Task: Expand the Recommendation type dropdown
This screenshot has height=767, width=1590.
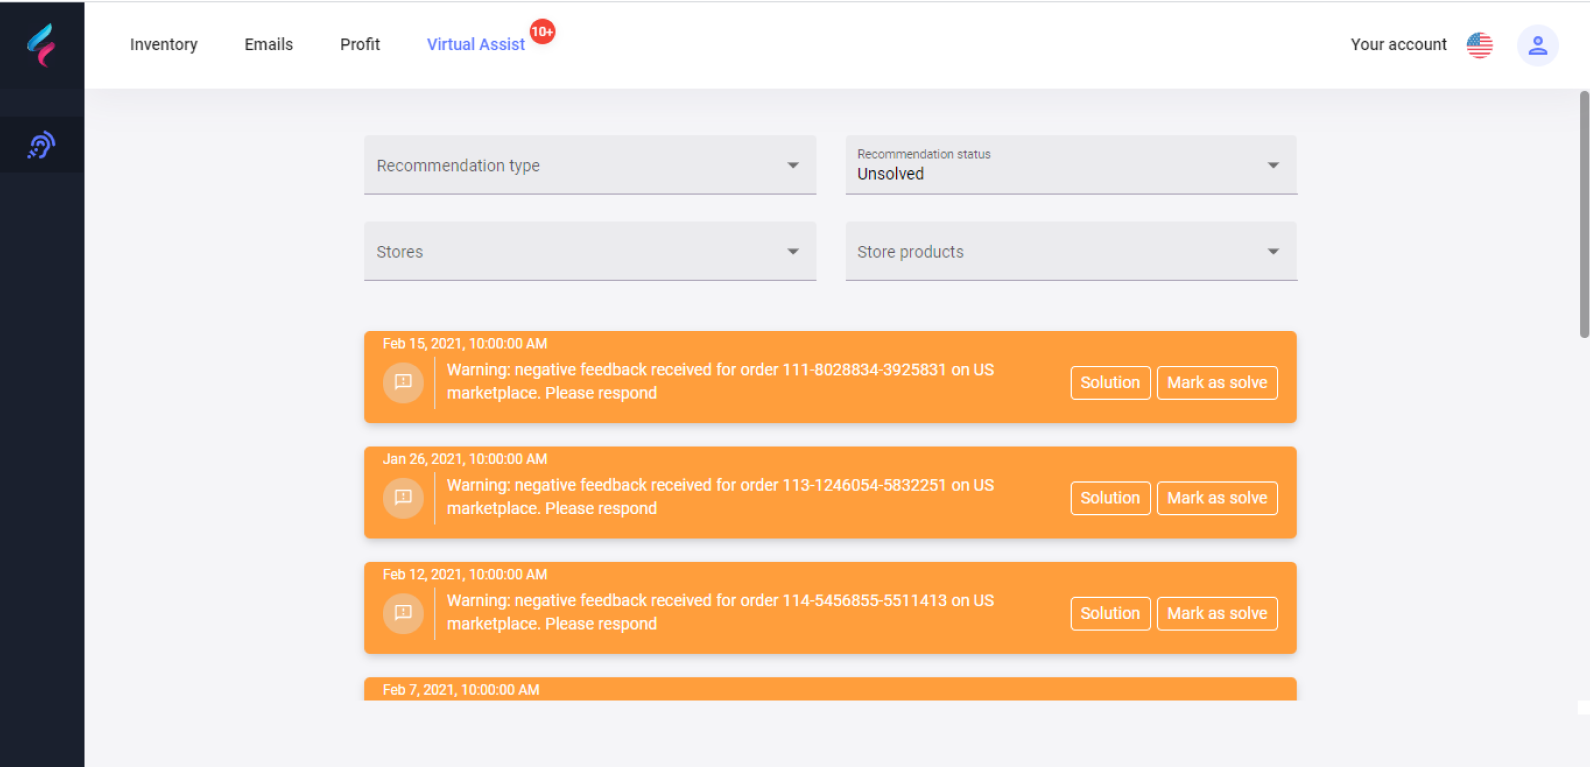Action: (589, 165)
